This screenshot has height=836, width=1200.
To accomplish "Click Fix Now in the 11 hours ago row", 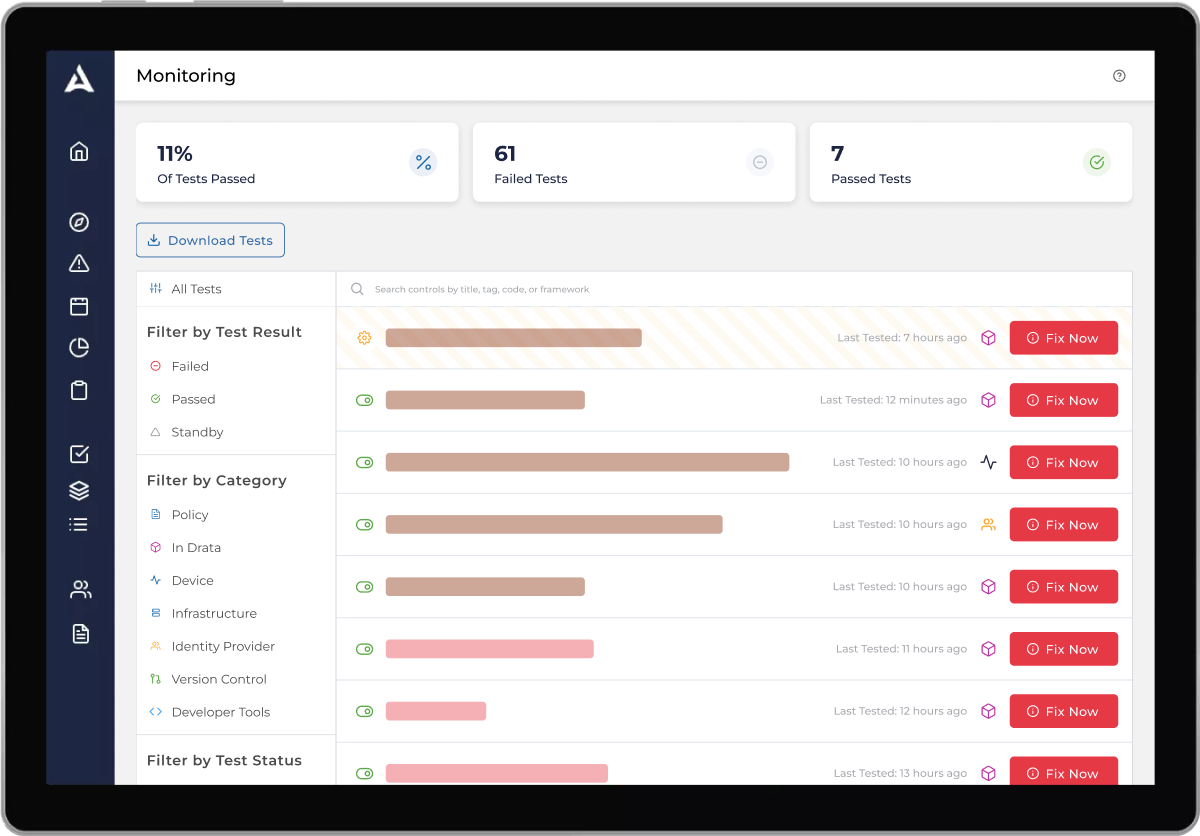I will click(1063, 649).
